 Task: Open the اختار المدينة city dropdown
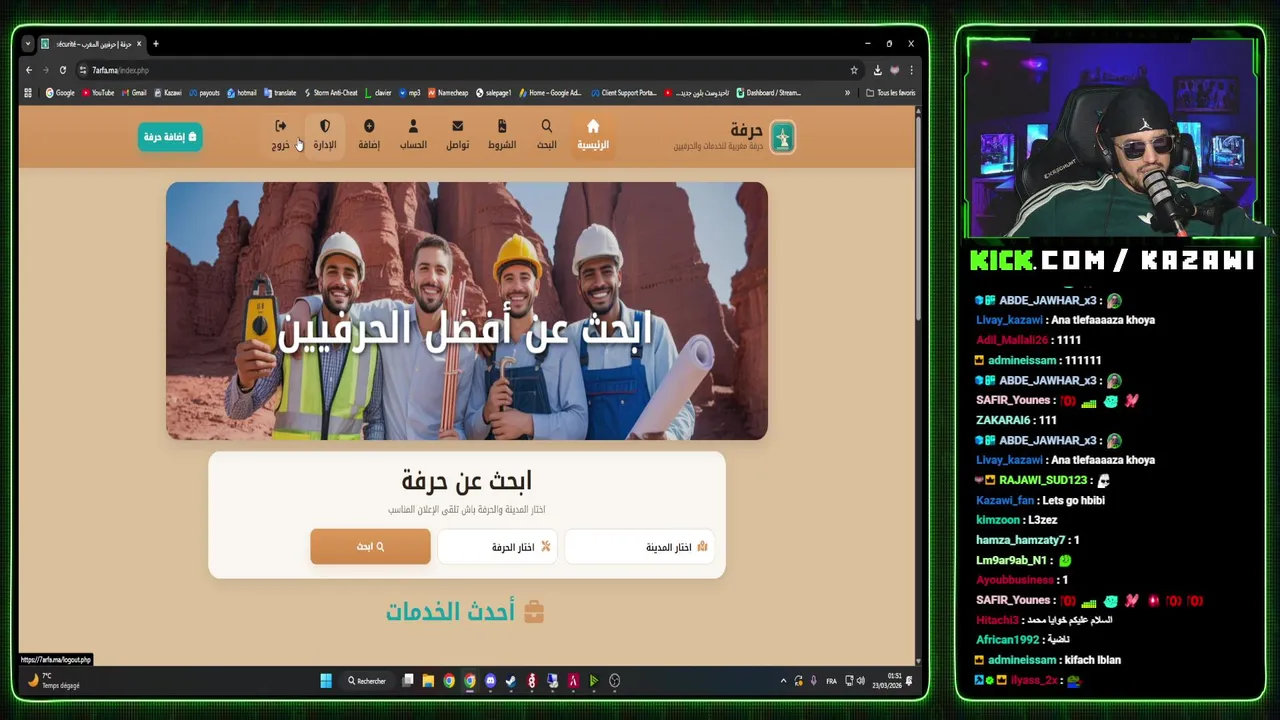[x=640, y=547]
